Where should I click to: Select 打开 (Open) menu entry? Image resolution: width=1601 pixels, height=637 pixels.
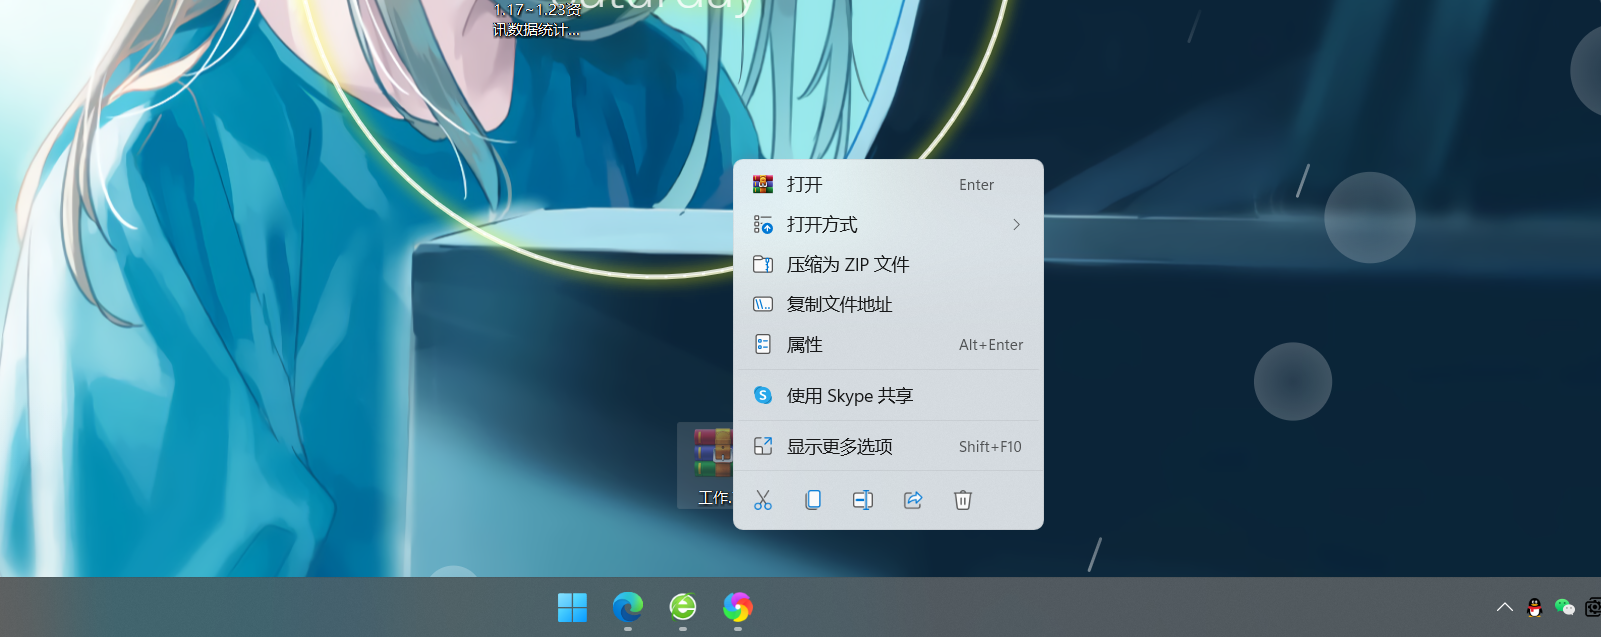888,184
